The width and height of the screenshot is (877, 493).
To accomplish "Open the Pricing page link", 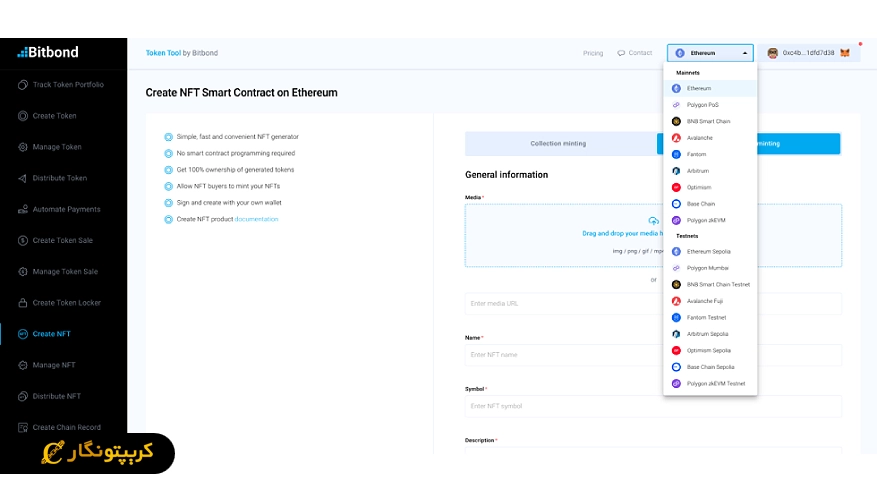I will tap(593, 53).
